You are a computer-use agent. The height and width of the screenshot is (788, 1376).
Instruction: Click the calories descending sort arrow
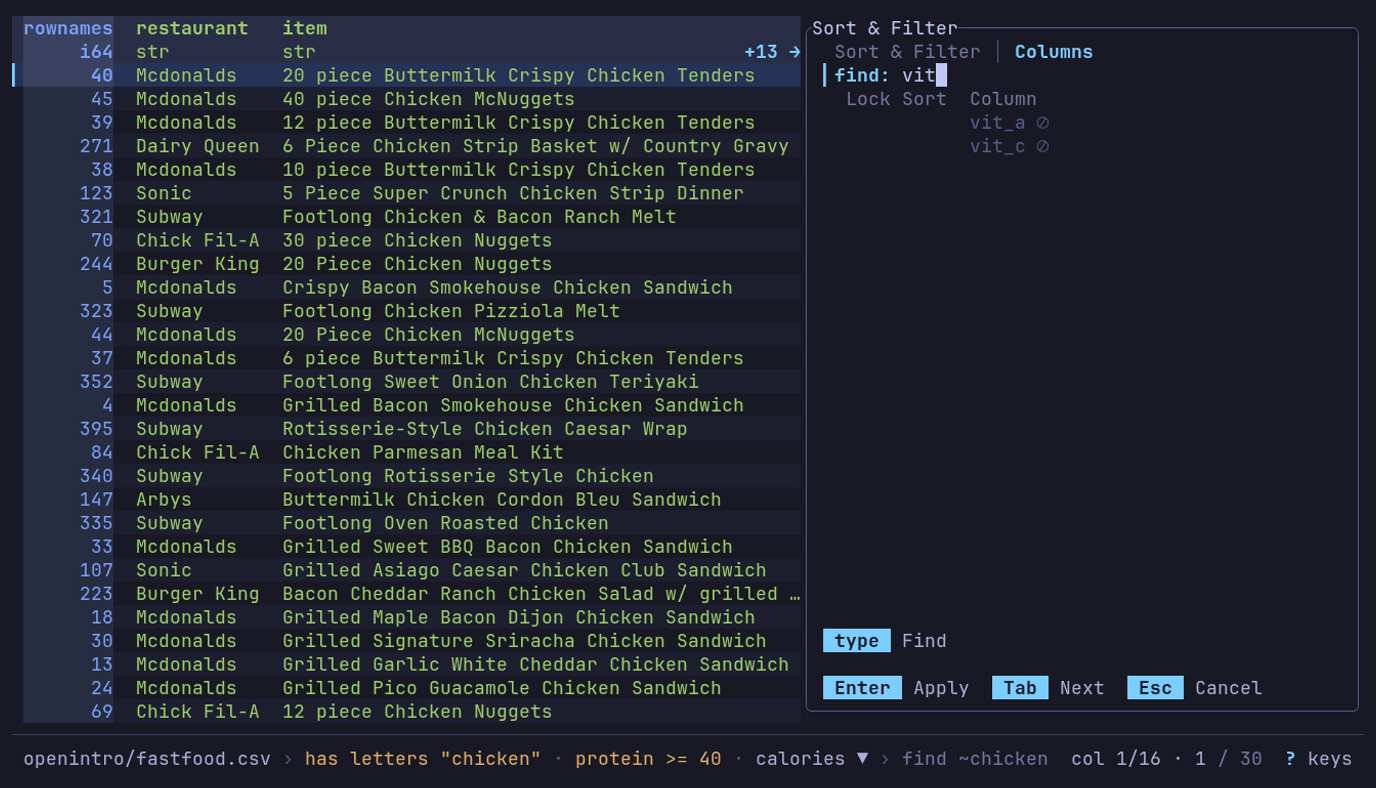(862, 759)
